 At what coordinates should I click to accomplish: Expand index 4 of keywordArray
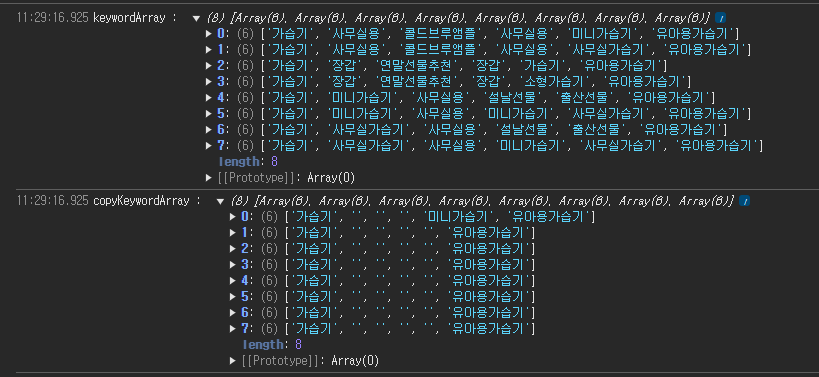click(209, 98)
